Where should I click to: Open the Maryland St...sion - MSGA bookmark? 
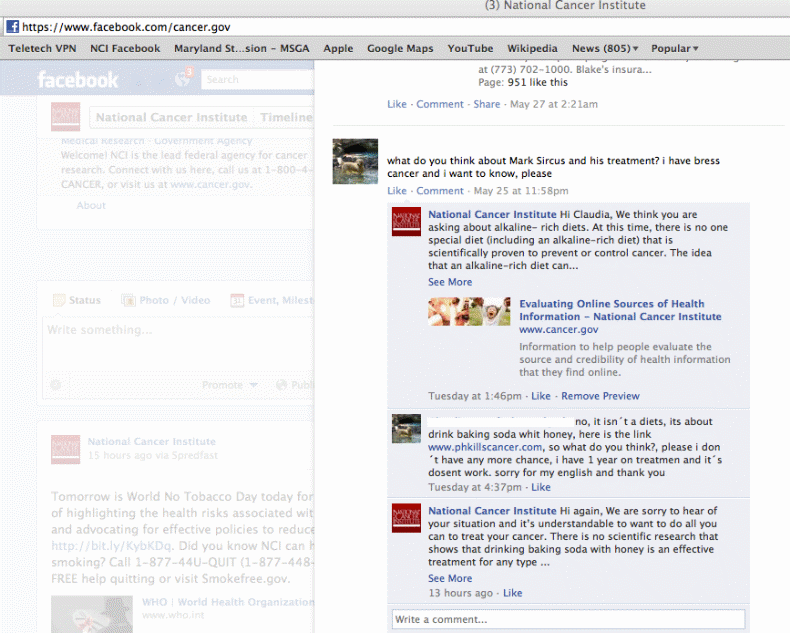tap(242, 48)
